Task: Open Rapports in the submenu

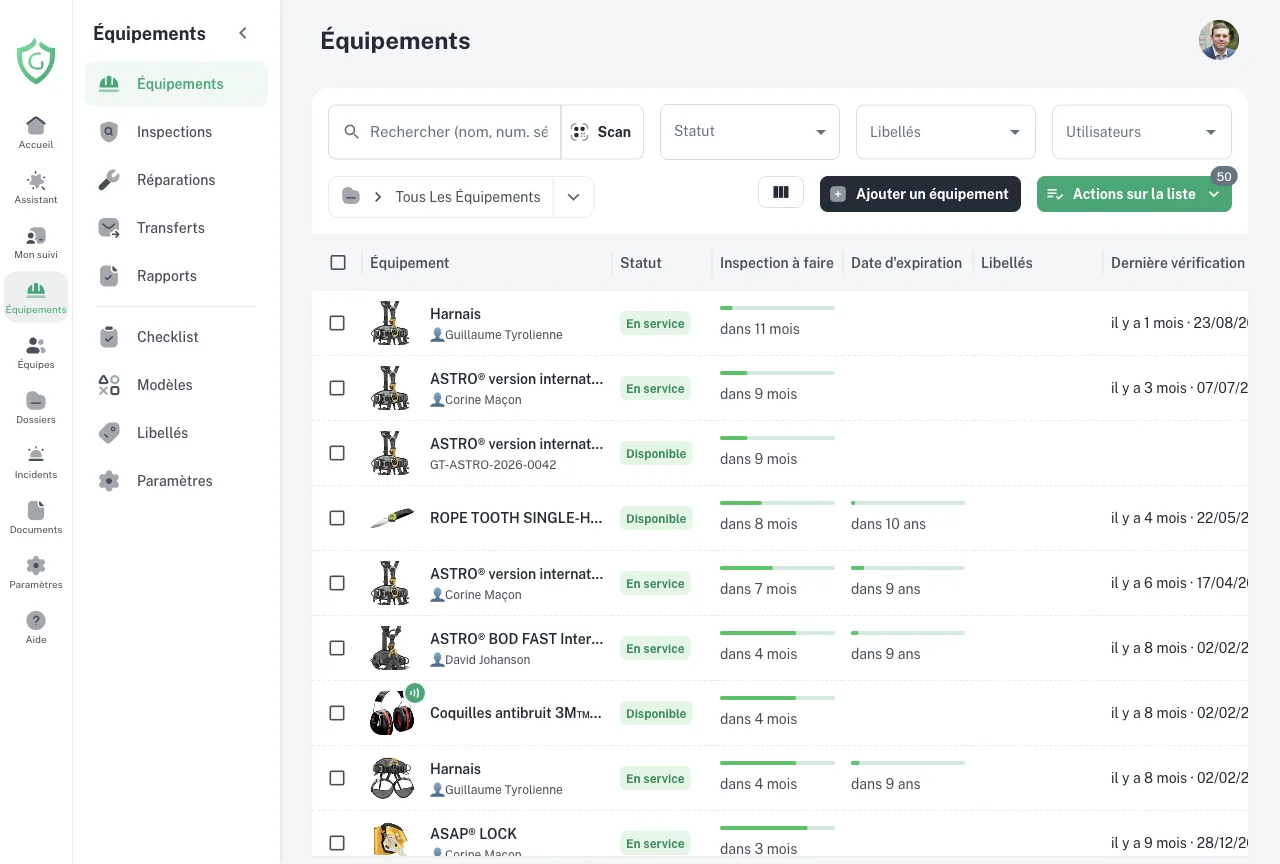Action: (176, 276)
